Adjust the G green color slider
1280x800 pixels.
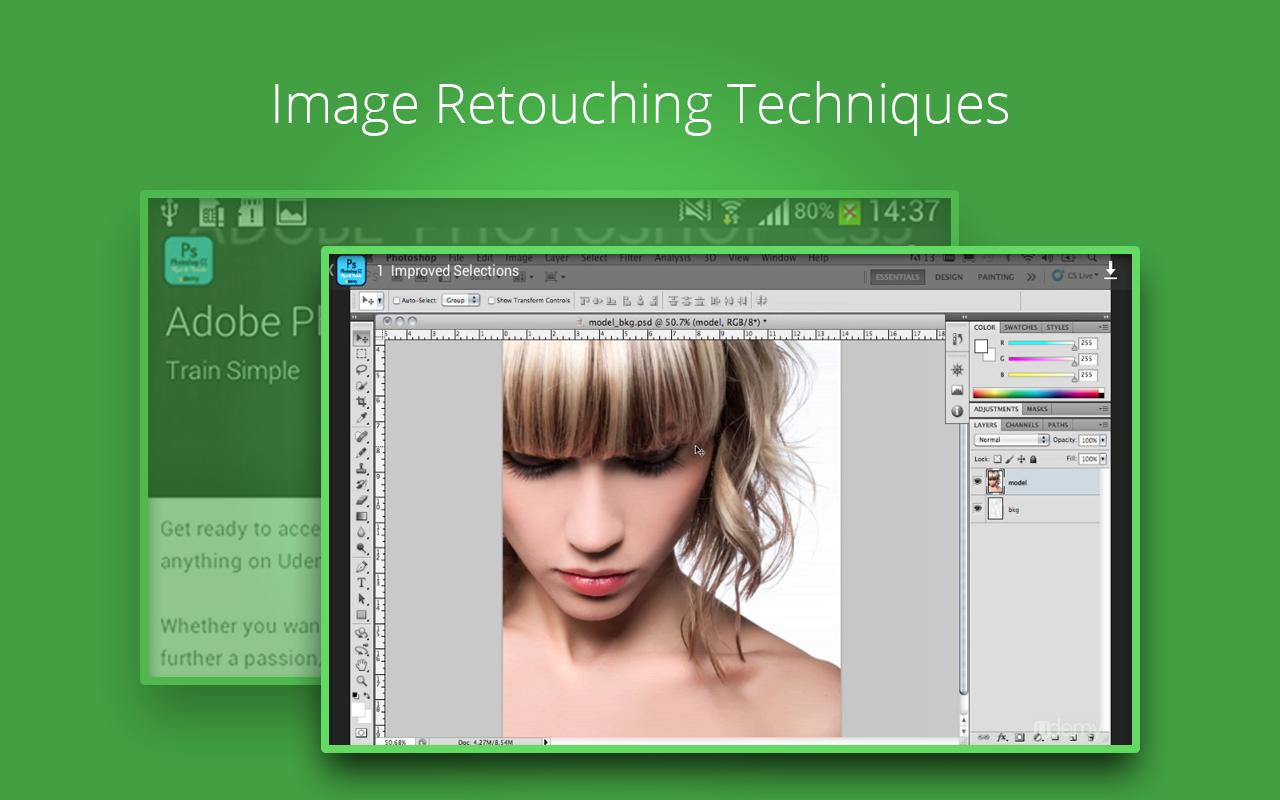pyautogui.click(x=1041, y=359)
